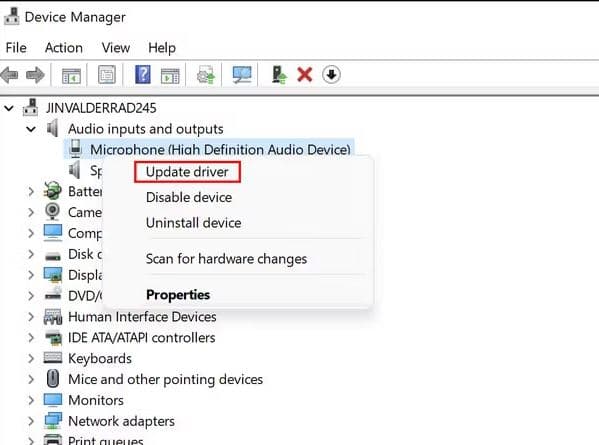Click the Cameras webcam icon
599x445 pixels.
(x=52, y=211)
